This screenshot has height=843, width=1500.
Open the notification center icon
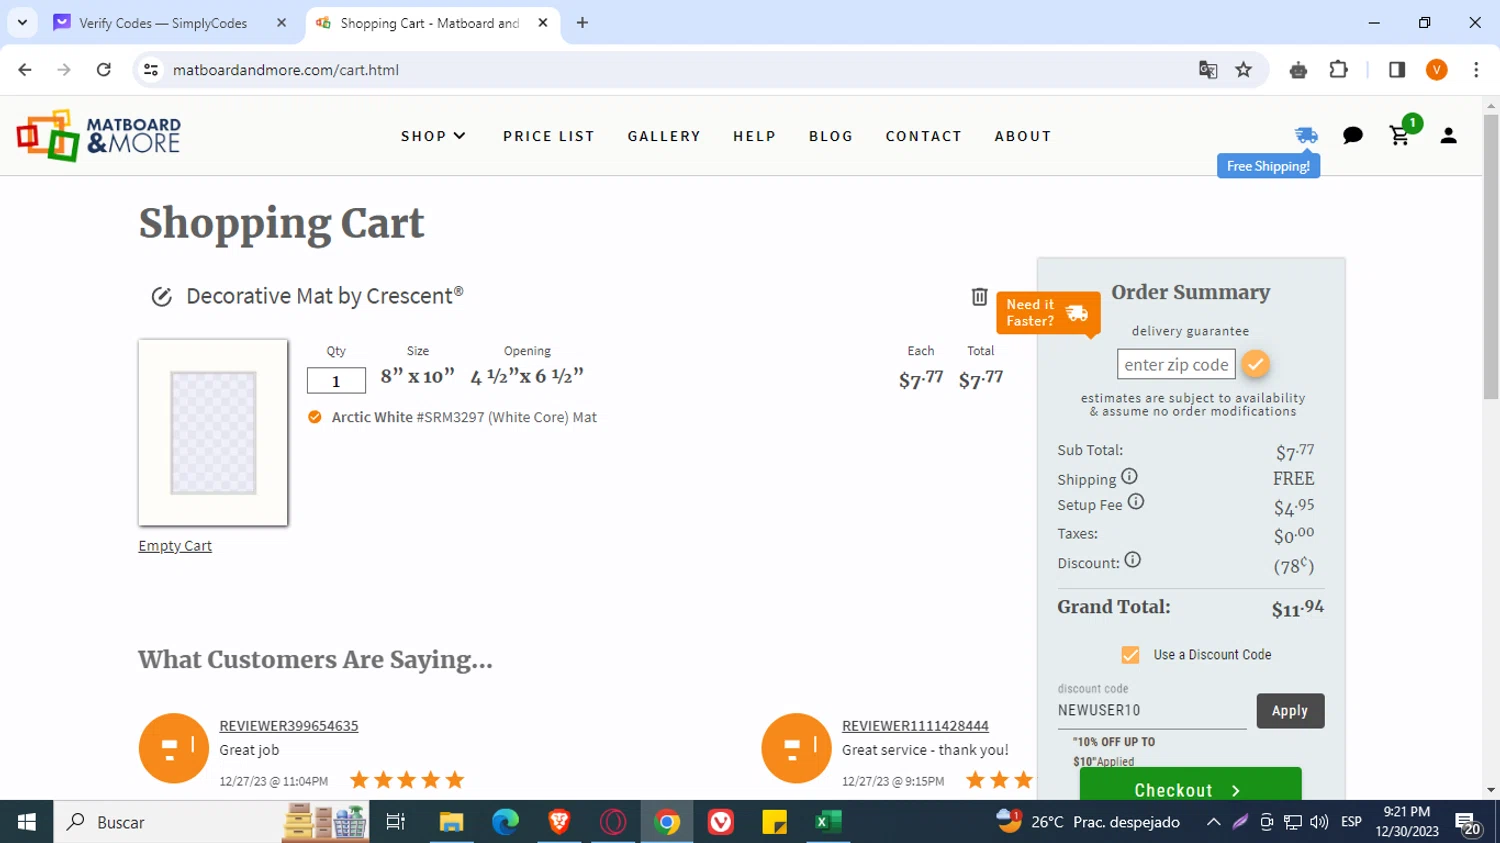tap(1468, 822)
